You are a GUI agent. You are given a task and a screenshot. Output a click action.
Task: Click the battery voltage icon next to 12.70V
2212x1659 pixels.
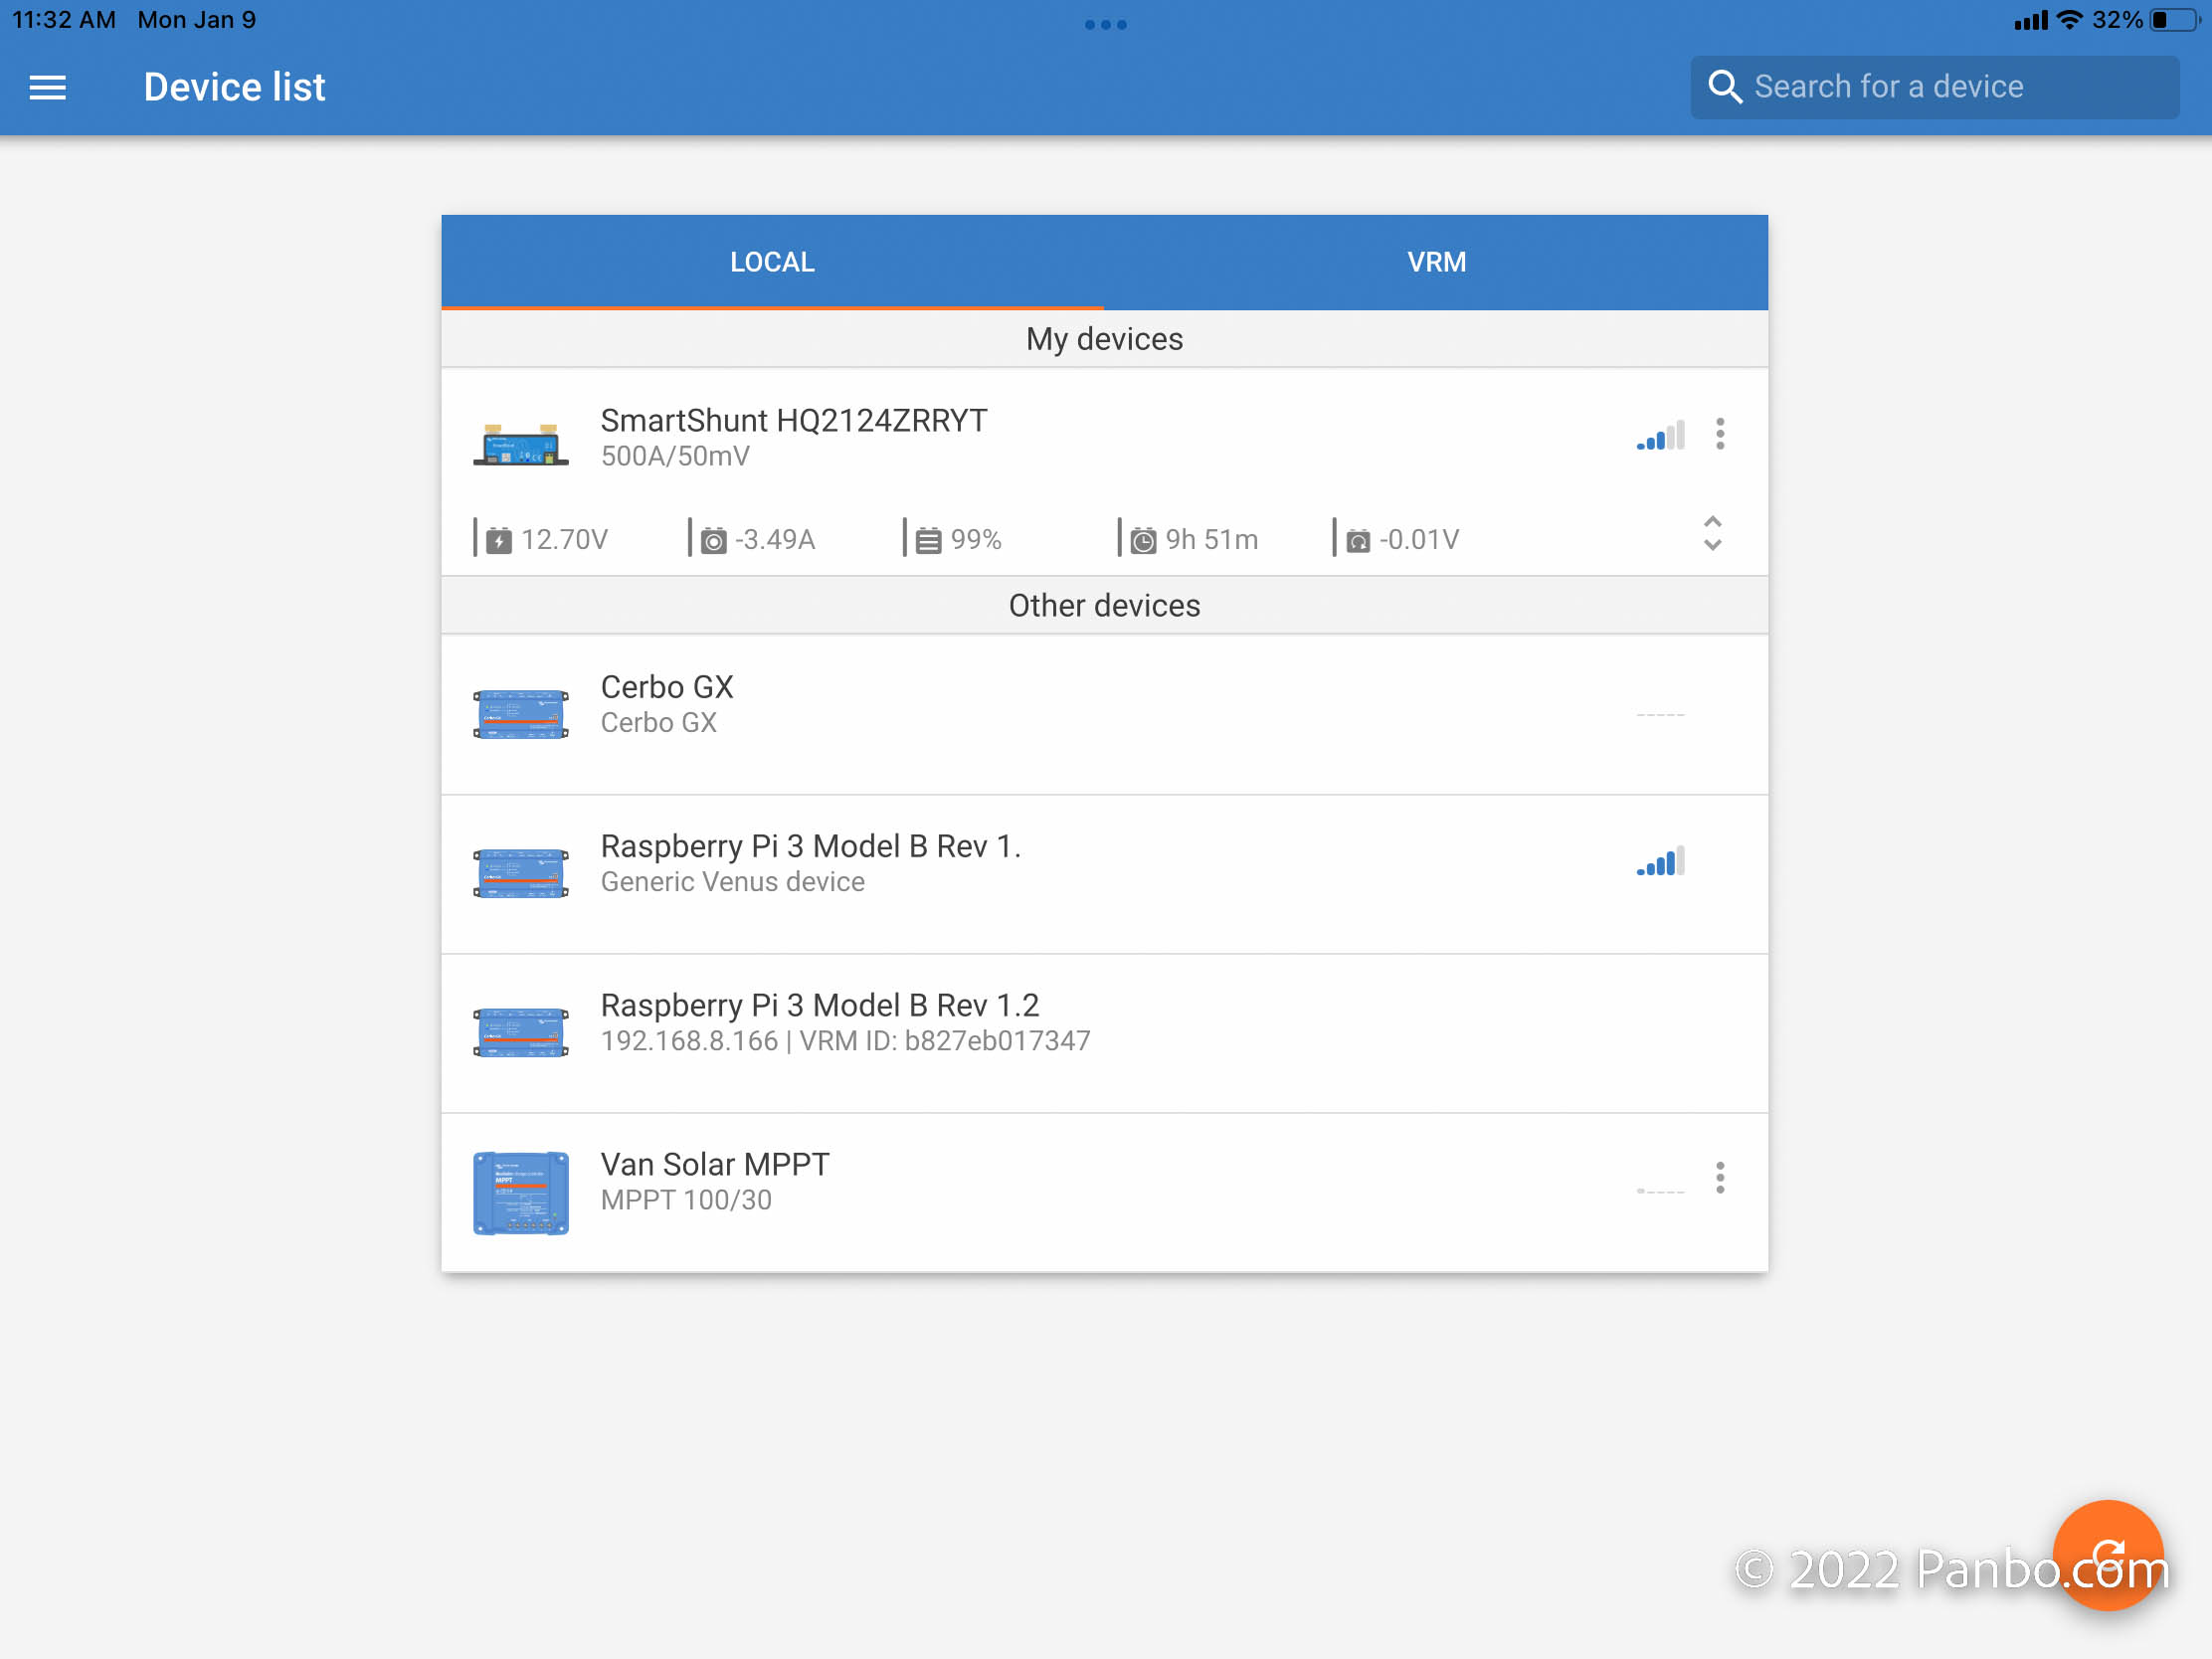tap(499, 541)
